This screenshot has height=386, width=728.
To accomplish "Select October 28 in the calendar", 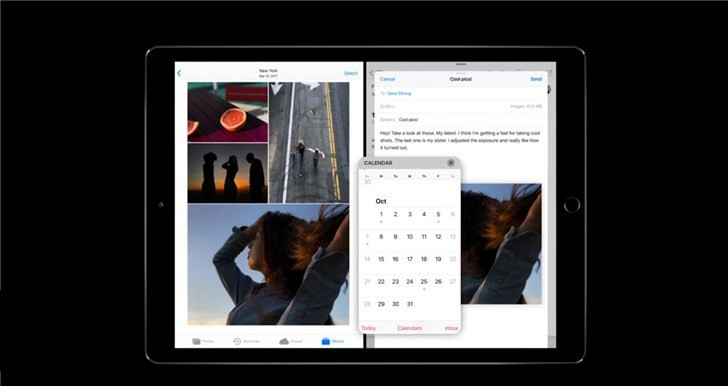I will point(367,304).
